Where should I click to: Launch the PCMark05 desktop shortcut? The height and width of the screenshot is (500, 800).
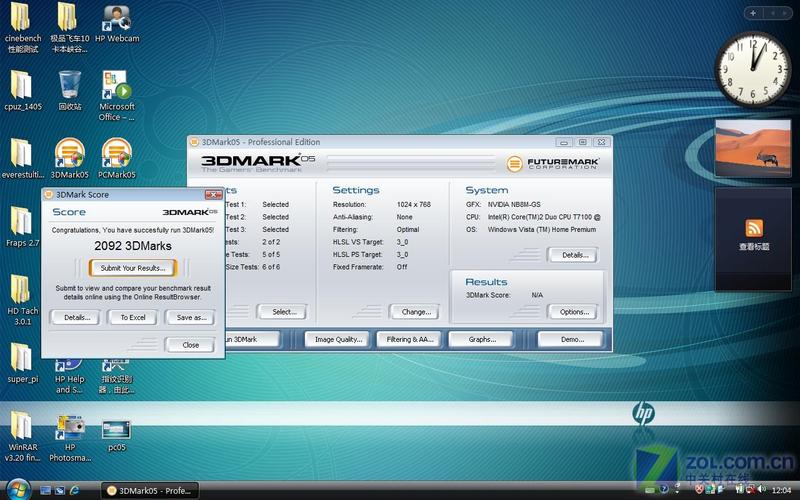pyautogui.click(x=117, y=158)
